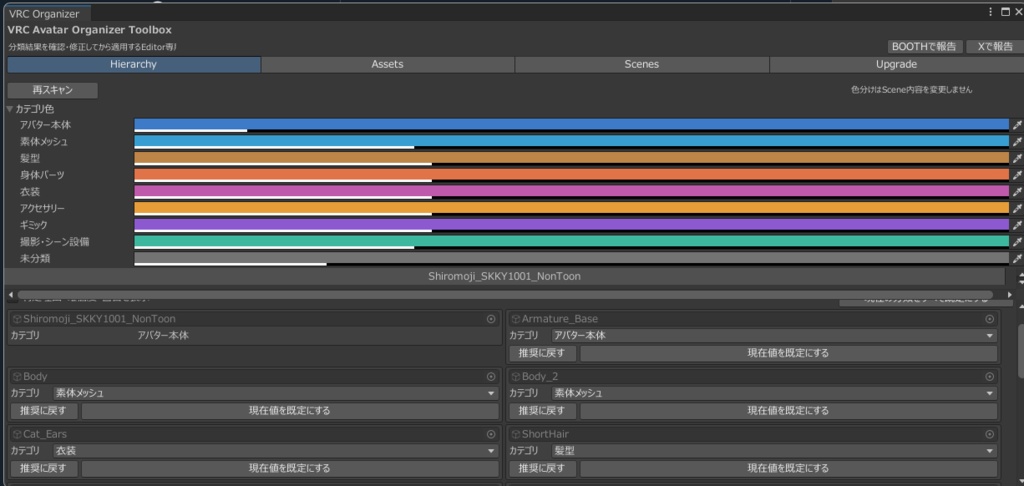Click 現在値を既定にする under Body_2
The width and height of the screenshot is (1024, 486).
click(788, 411)
